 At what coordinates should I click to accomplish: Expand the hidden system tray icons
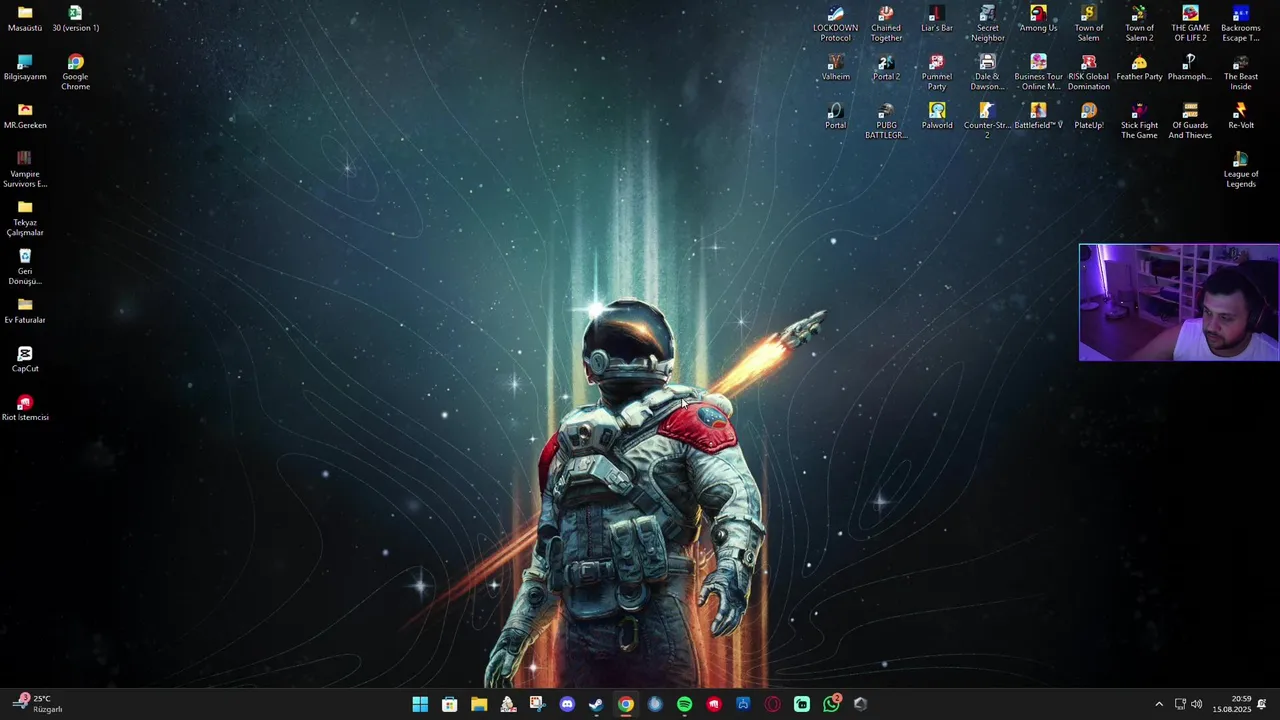click(1159, 704)
